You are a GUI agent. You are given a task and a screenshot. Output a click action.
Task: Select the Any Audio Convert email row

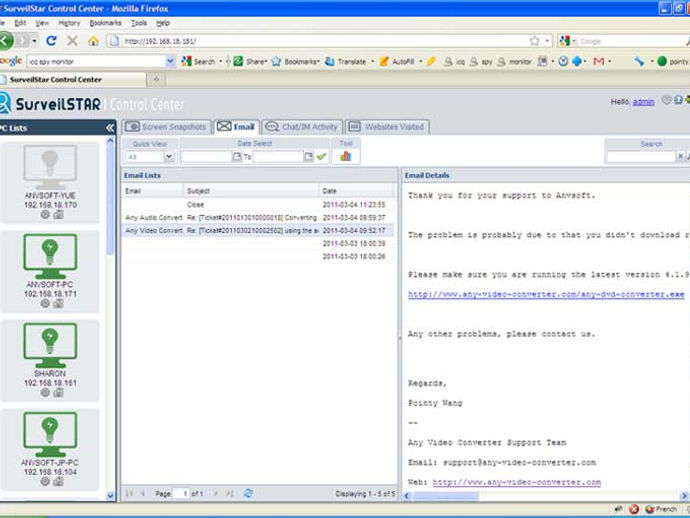258,217
